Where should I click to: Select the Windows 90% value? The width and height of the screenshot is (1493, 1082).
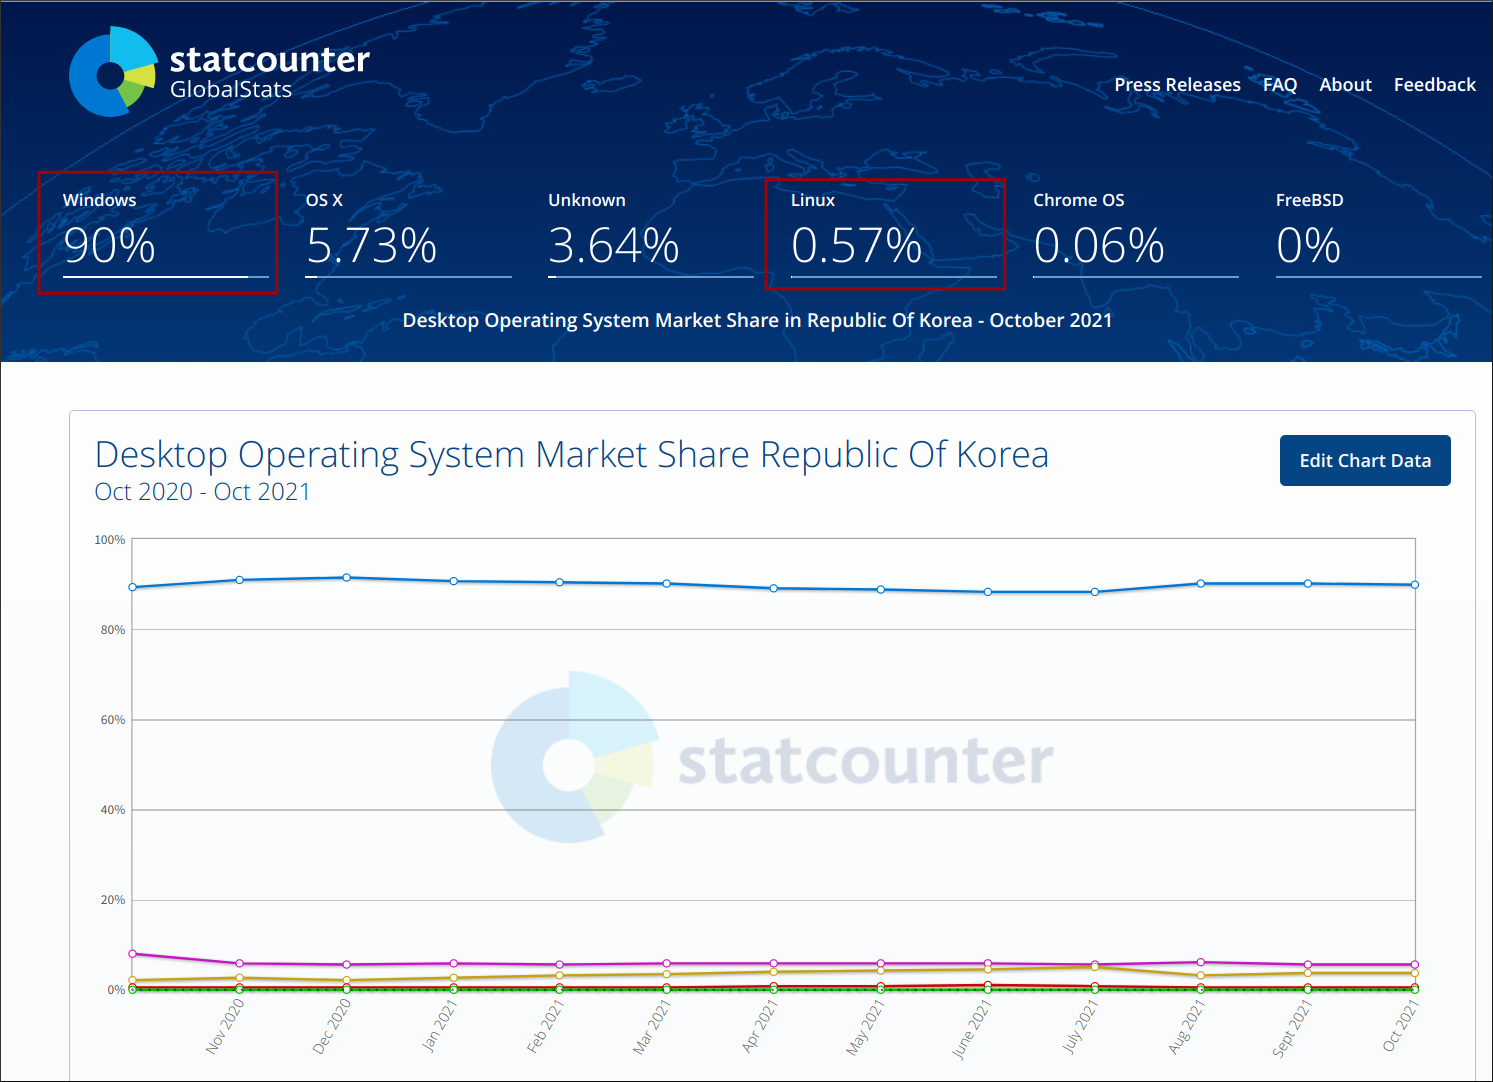[x=109, y=246]
